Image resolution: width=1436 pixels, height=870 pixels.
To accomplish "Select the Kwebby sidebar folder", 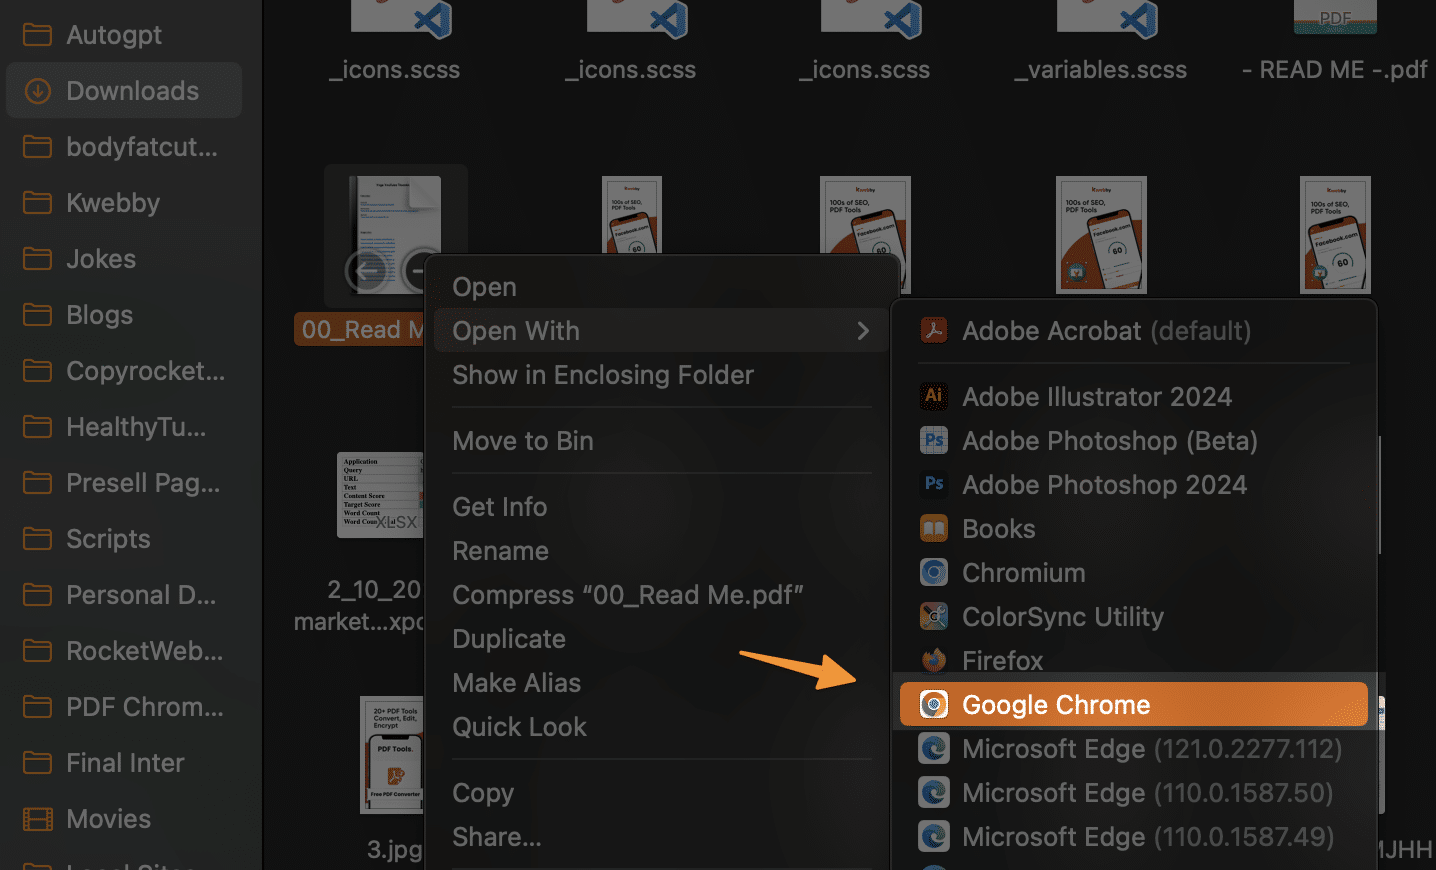I will [x=112, y=203].
